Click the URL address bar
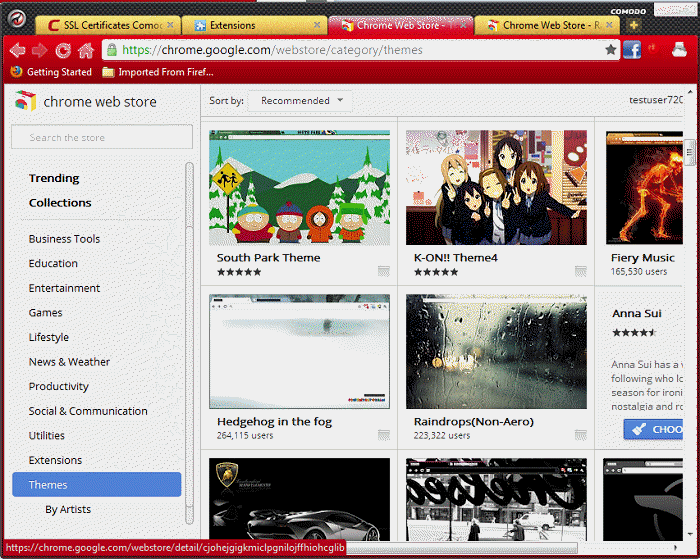This screenshot has width=700, height=559. click(x=361, y=50)
